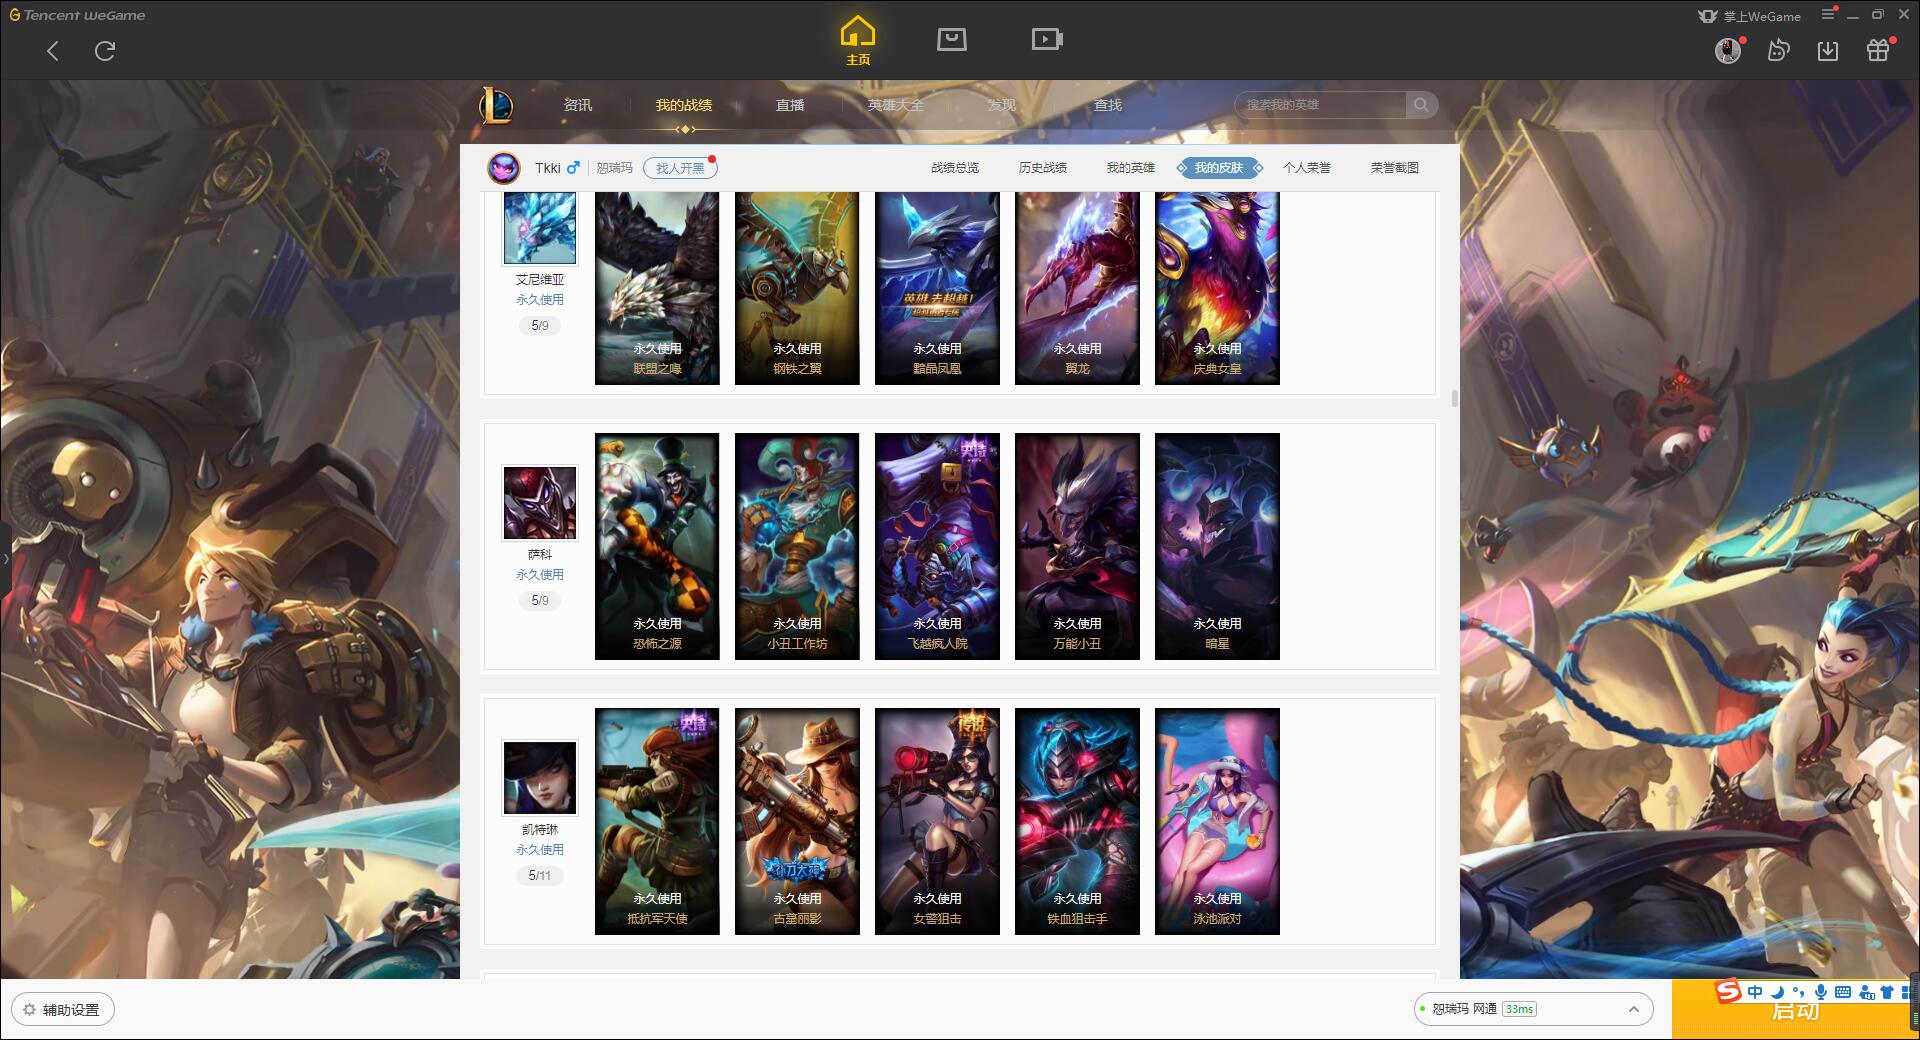Open the gift box rewards icon

click(x=1878, y=51)
